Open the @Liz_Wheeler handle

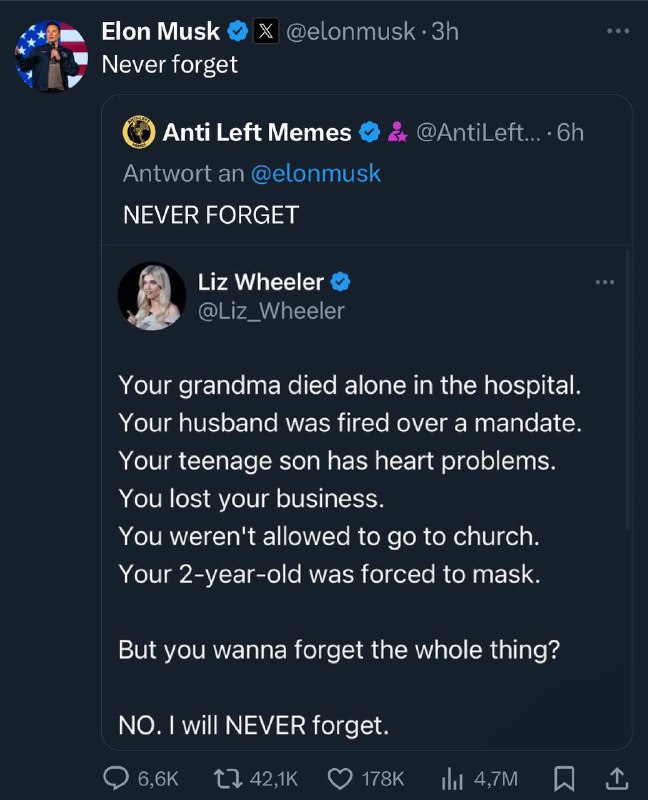(271, 311)
